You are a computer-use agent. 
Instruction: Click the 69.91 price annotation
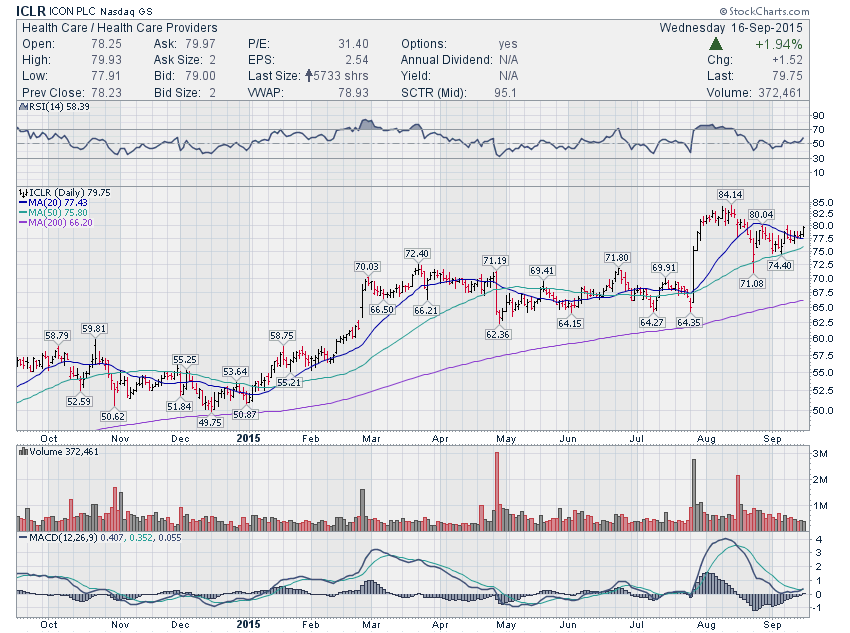click(x=664, y=268)
